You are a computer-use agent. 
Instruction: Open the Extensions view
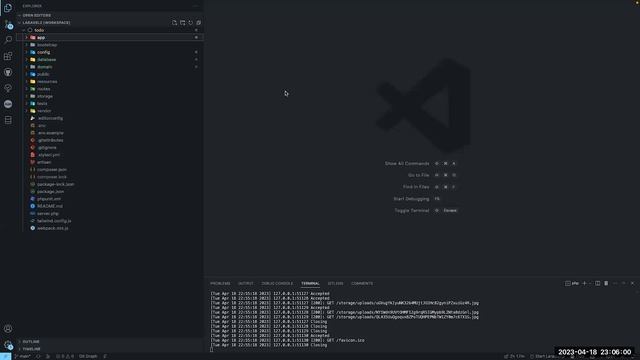point(8,56)
